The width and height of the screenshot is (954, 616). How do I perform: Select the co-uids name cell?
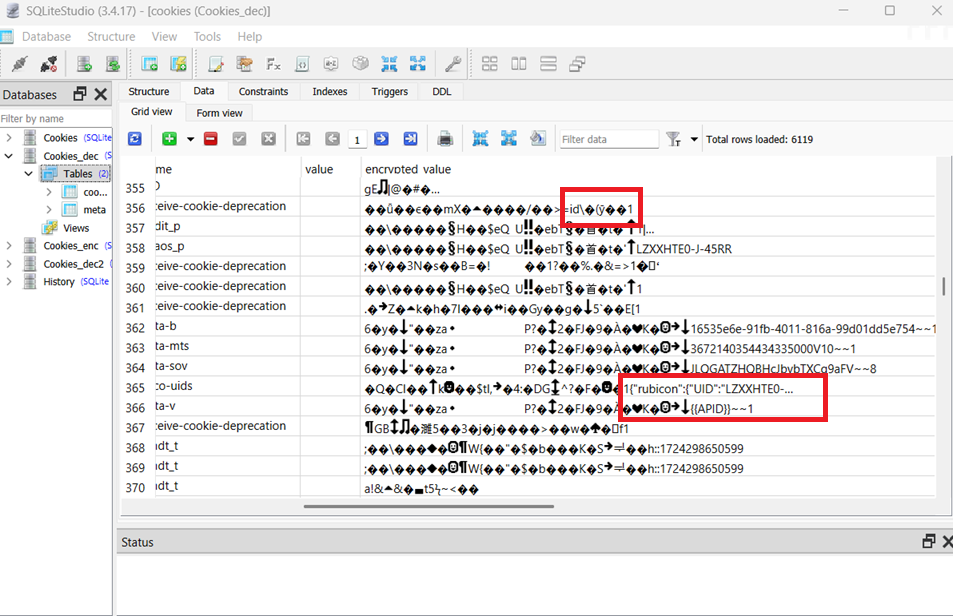tap(228, 386)
